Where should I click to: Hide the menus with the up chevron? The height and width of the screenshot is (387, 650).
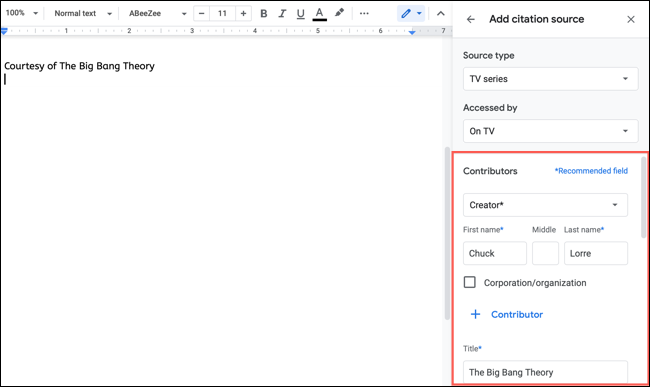(441, 13)
